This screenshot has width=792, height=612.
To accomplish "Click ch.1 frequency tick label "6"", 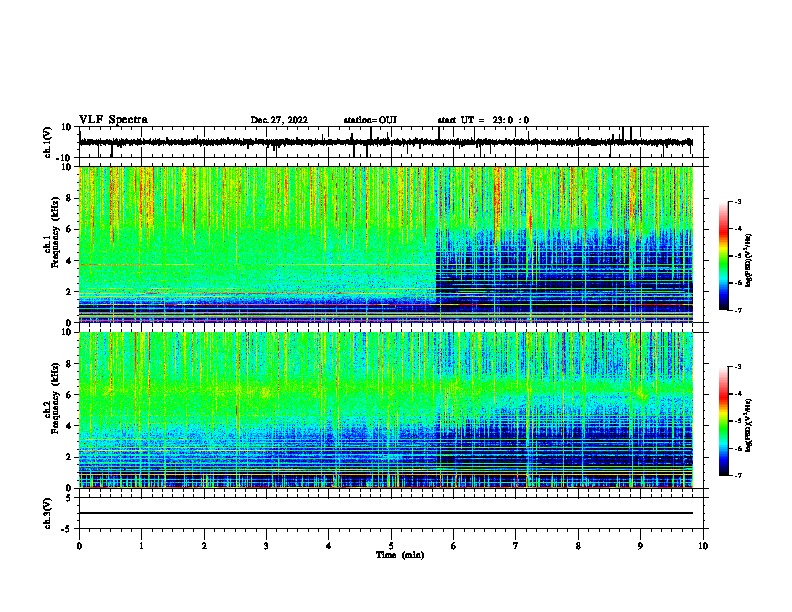I will [69, 230].
